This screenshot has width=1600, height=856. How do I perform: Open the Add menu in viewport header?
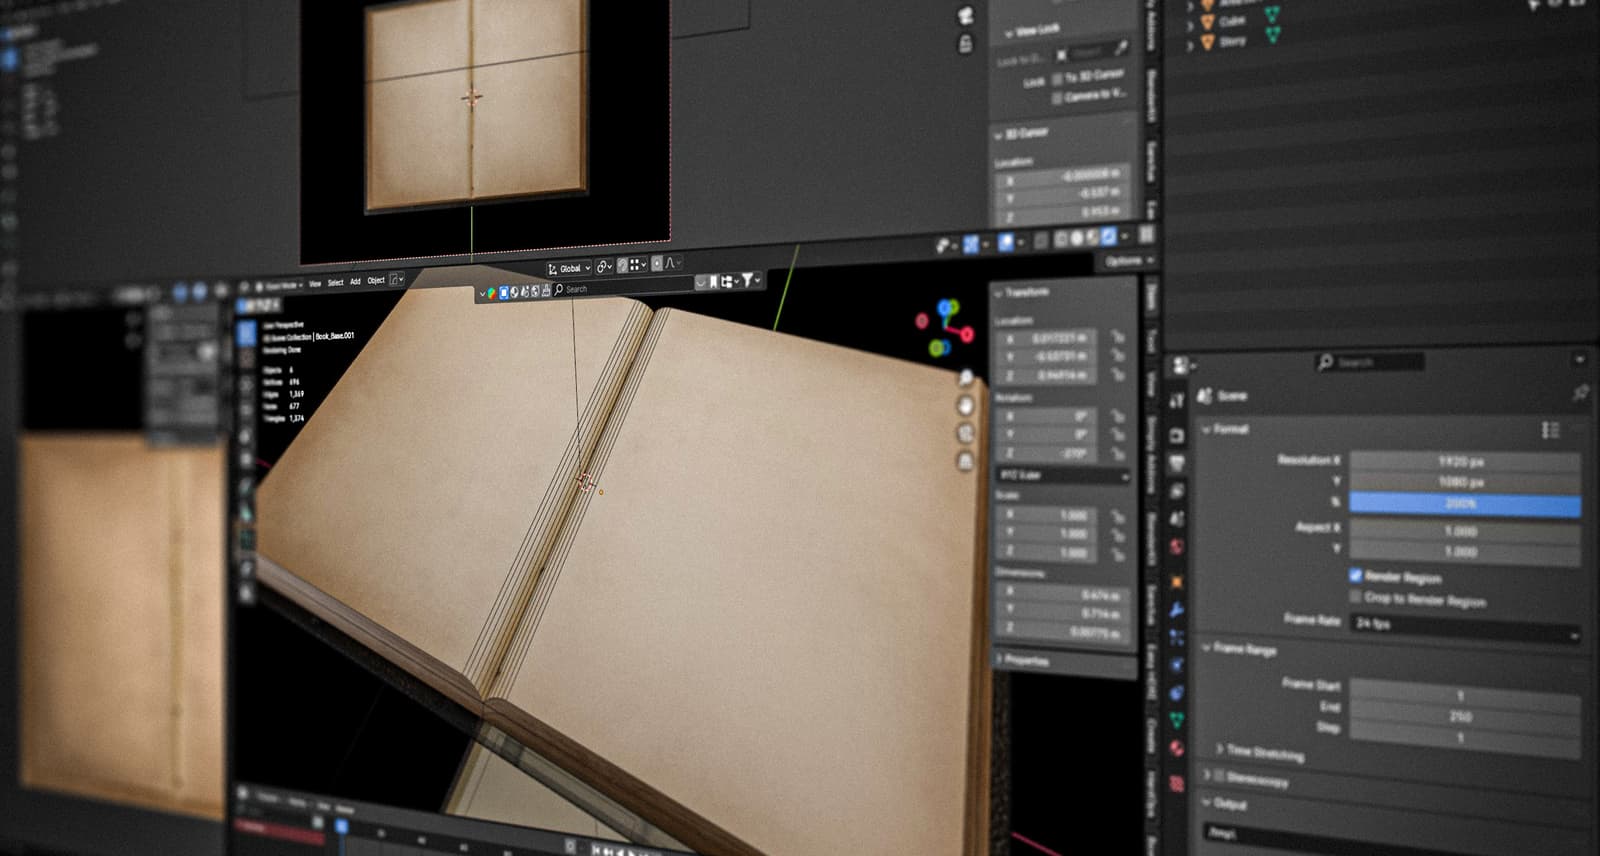tap(355, 282)
